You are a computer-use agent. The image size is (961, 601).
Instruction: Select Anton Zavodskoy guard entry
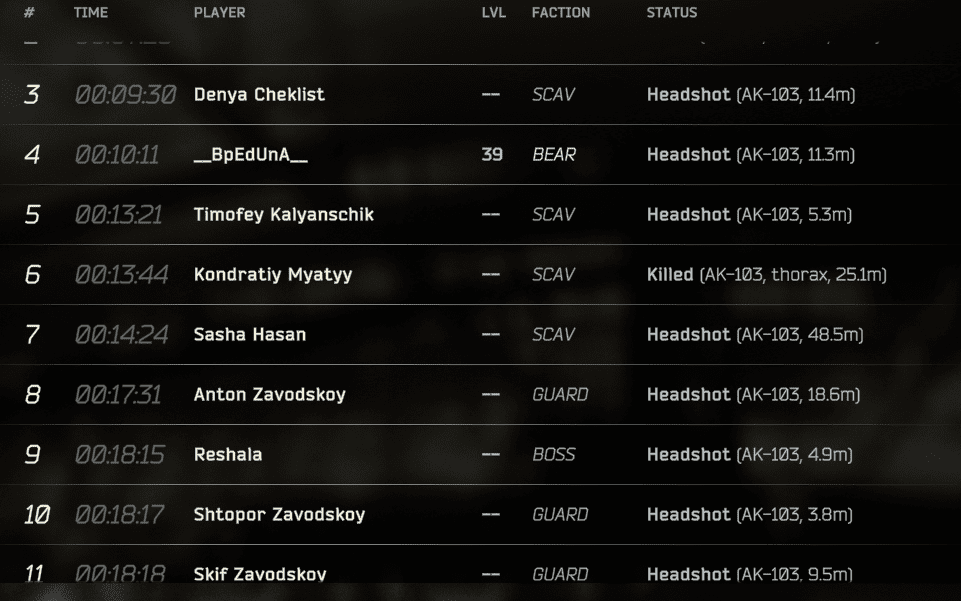(x=270, y=395)
